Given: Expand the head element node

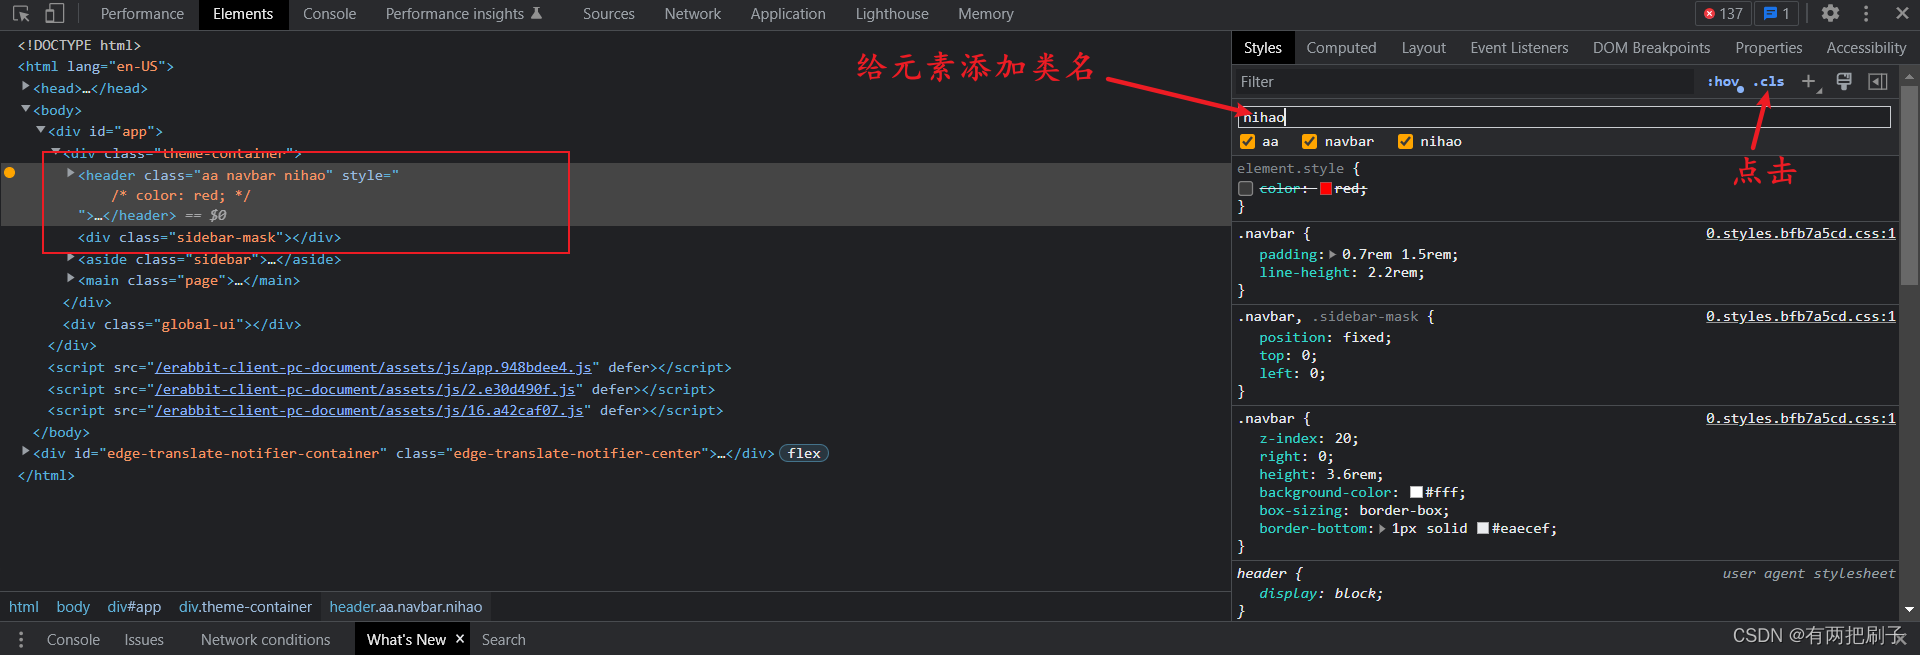Looking at the screenshot, I should coord(26,88).
